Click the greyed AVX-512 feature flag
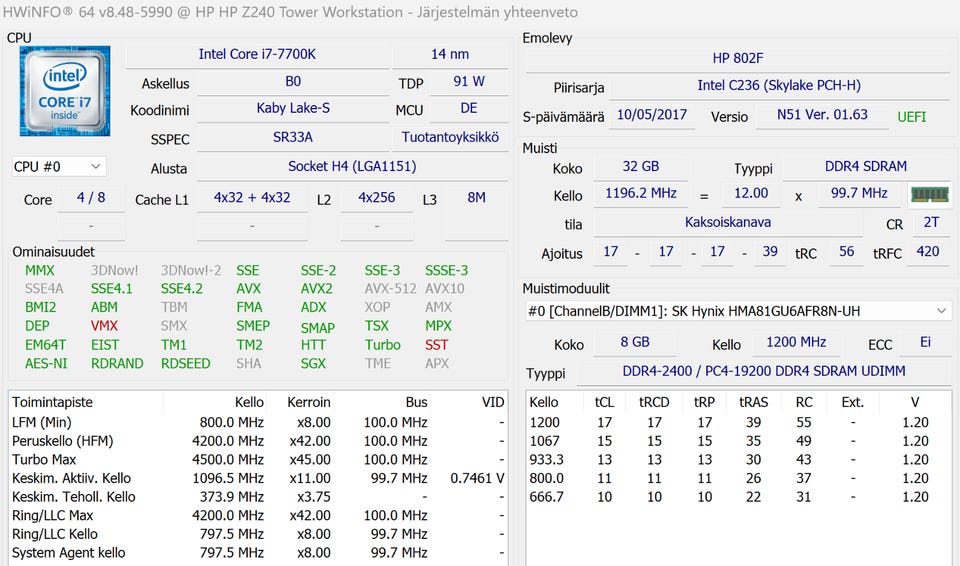Image resolution: width=960 pixels, height=566 pixels. (x=391, y=289)
